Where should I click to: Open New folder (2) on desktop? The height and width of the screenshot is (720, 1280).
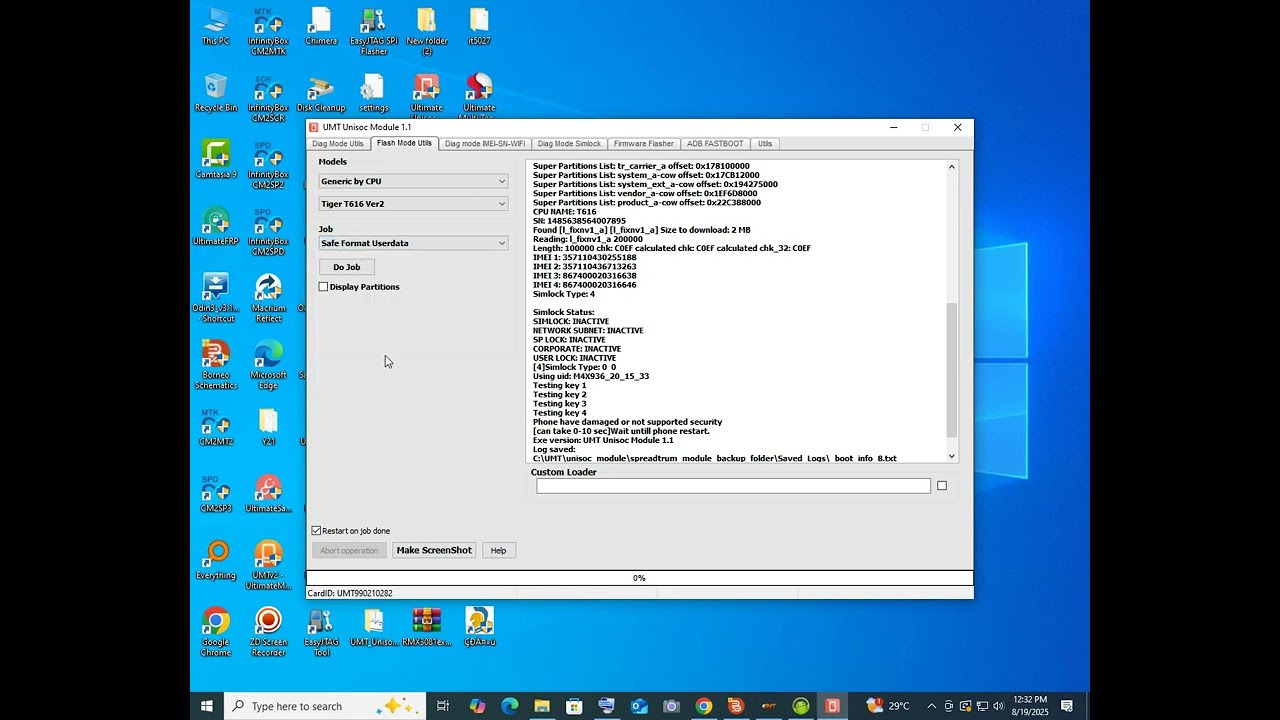pyautogui.click(x=427, y=32)
